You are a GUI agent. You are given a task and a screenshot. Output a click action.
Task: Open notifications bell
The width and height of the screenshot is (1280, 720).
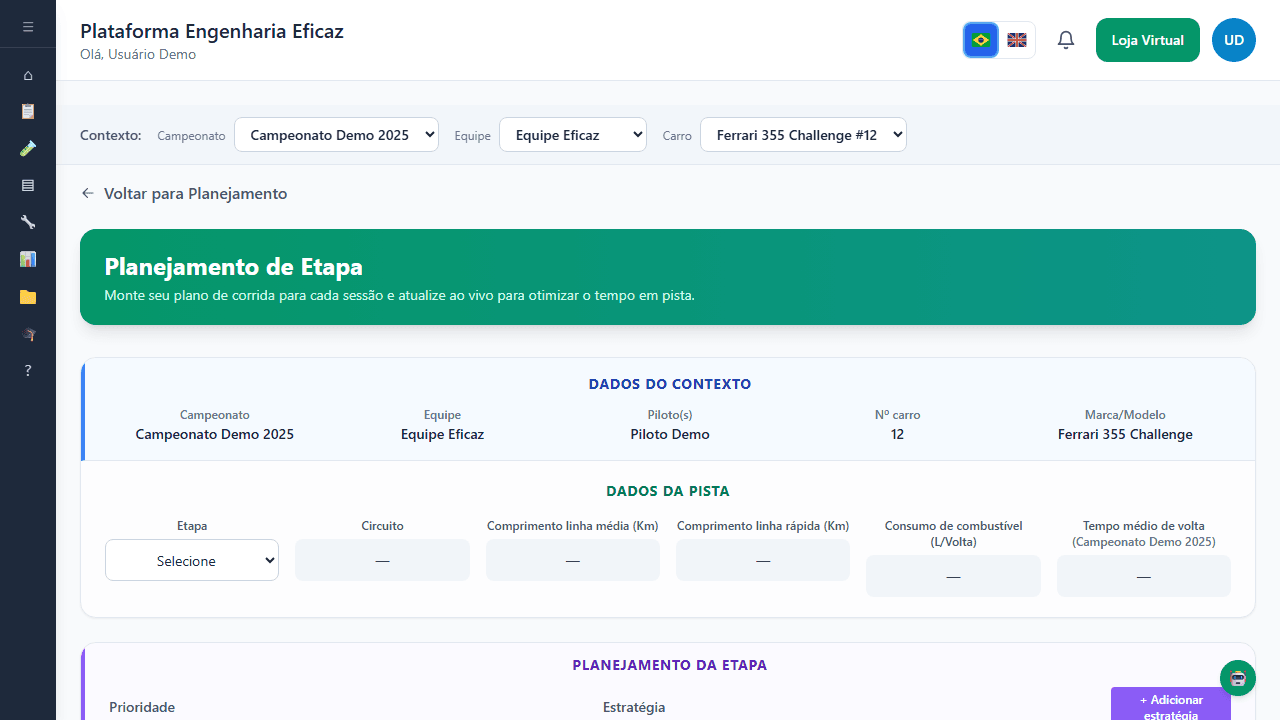coord(1066,40)
